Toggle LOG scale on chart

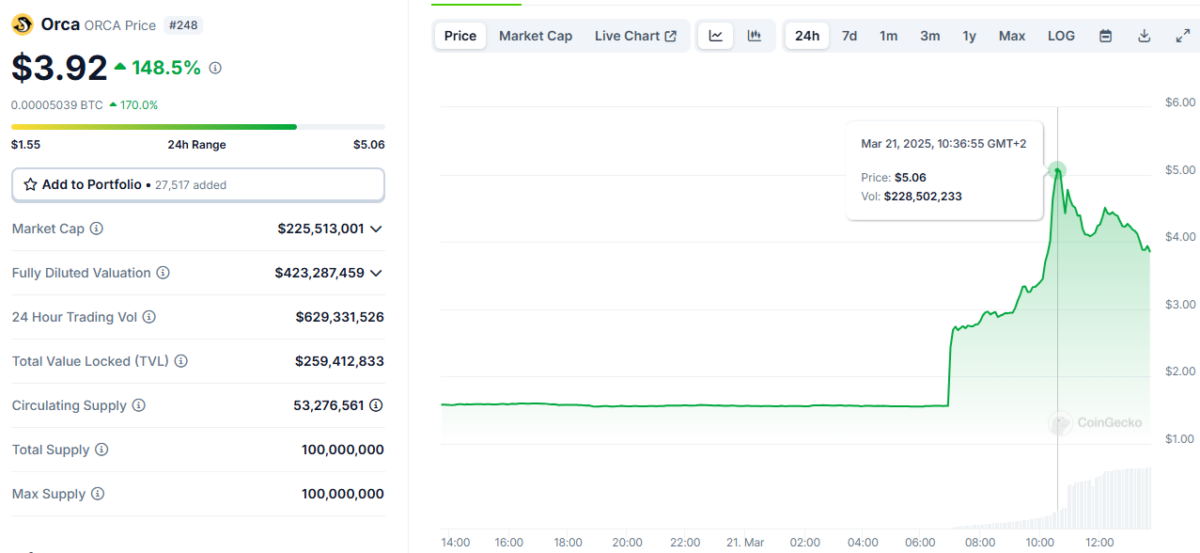point(1061,36)
